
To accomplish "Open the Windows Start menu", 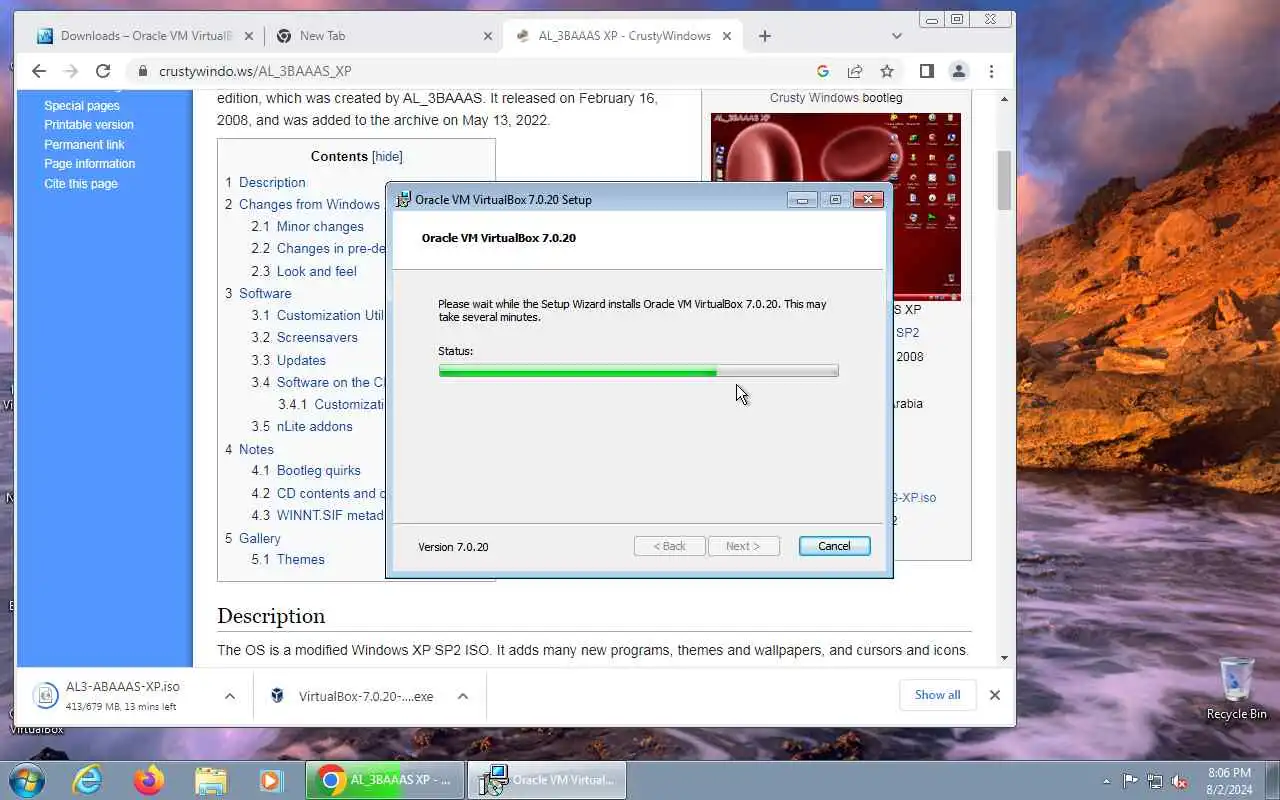I will pos(27,780).
